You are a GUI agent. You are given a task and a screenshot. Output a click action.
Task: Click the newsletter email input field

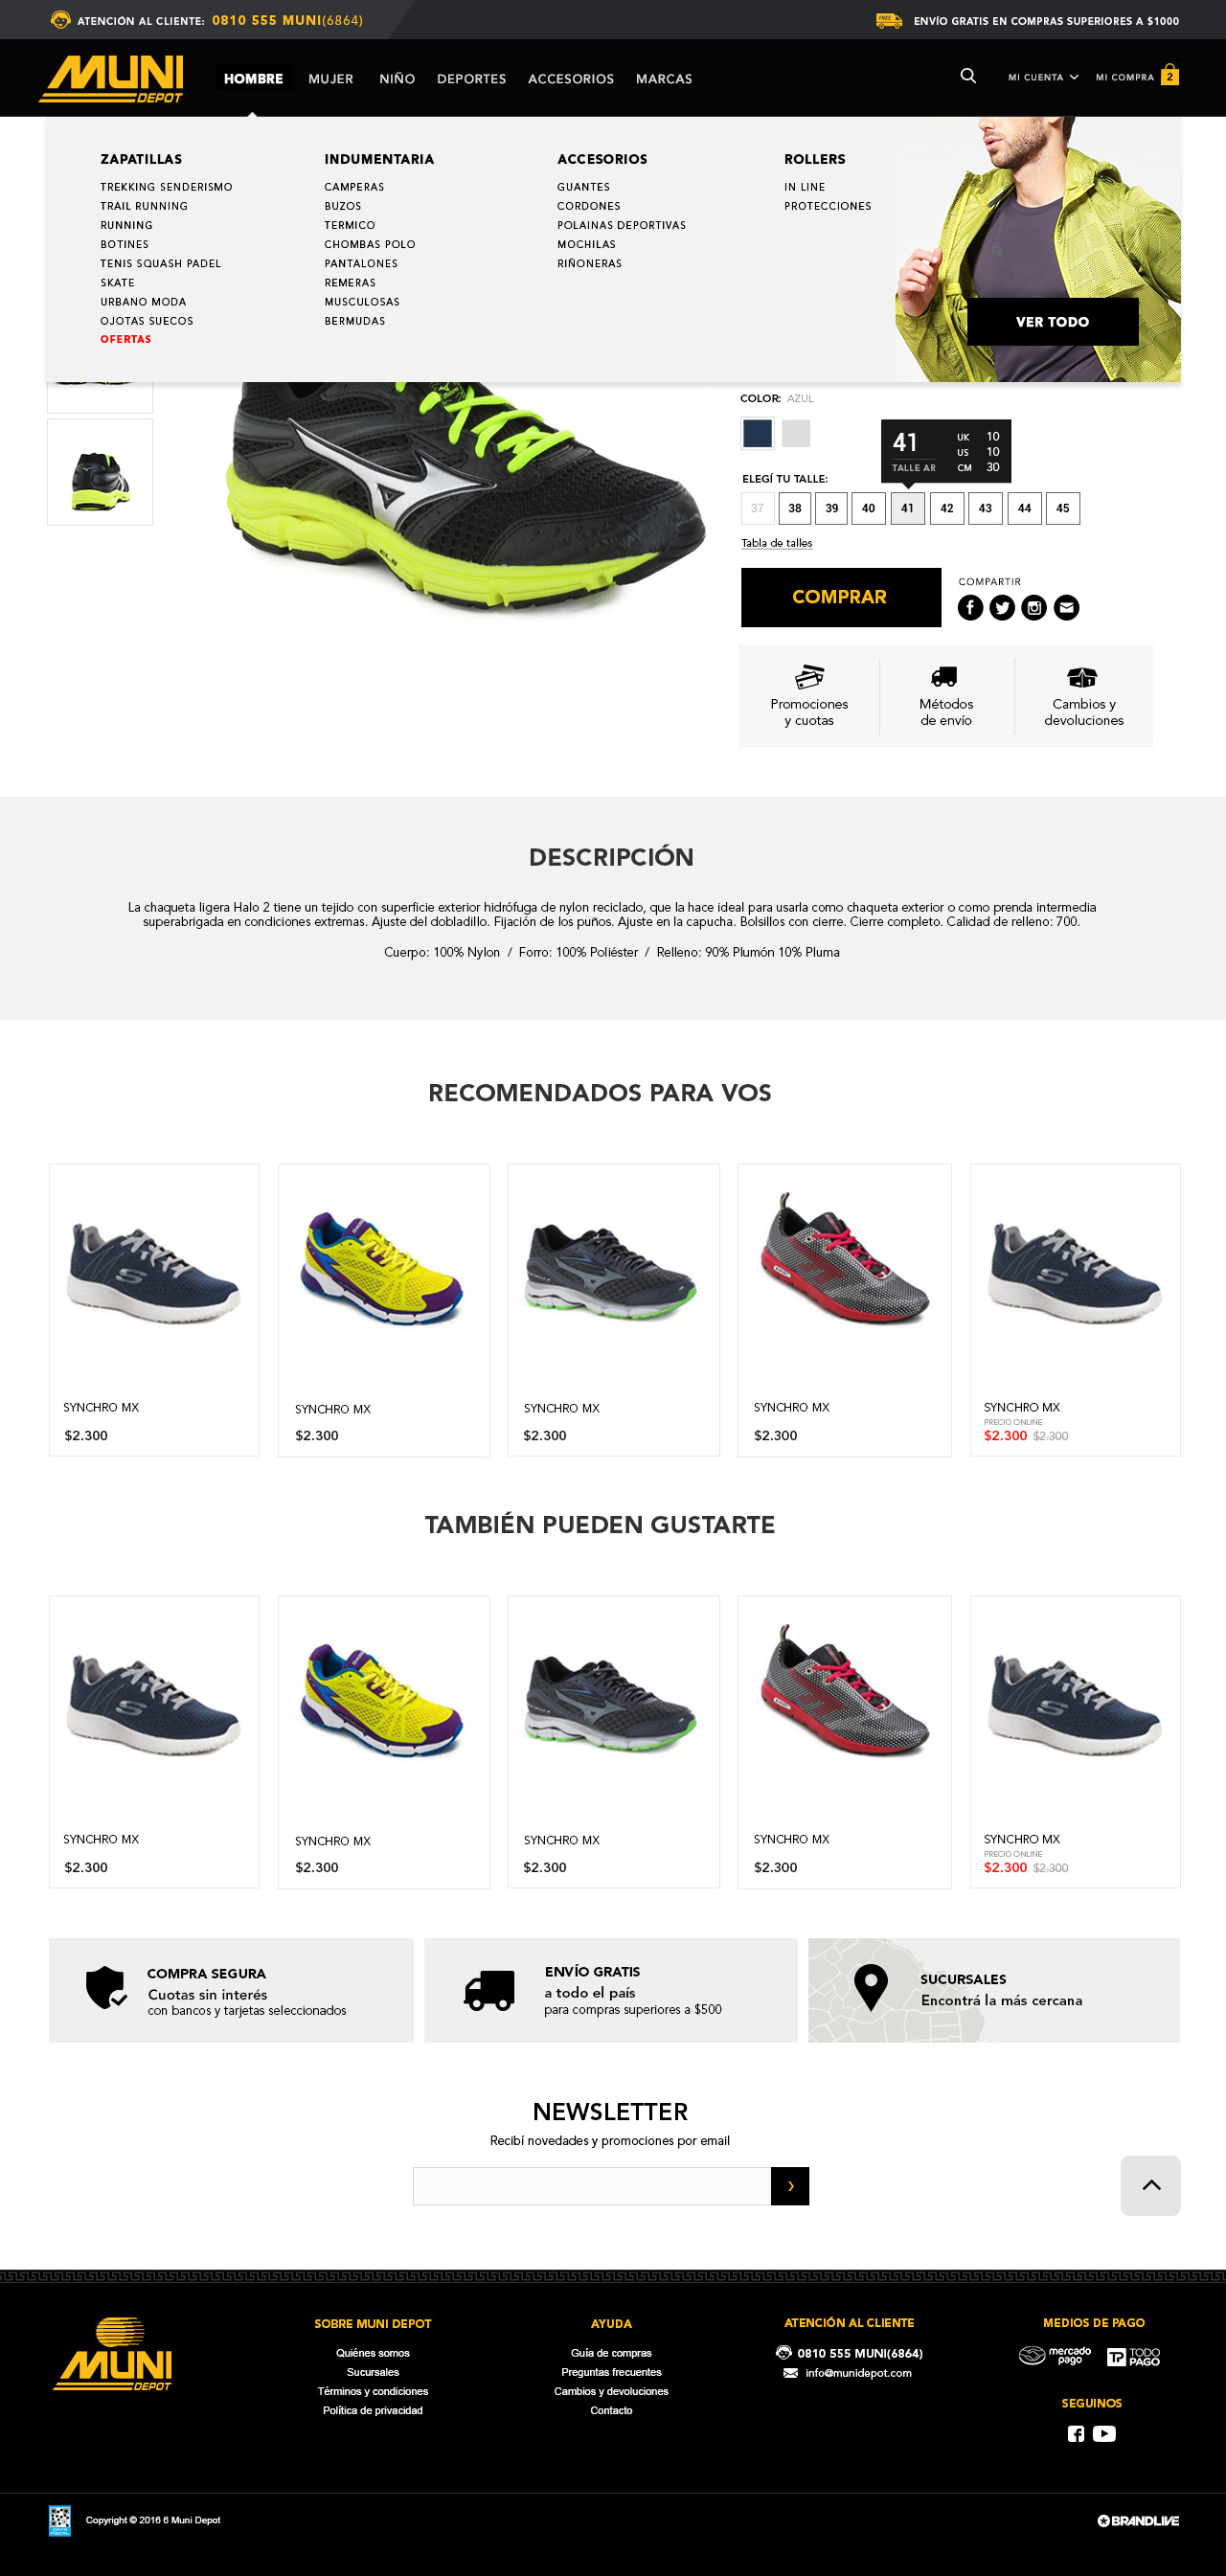click(x=592, y=2185)
